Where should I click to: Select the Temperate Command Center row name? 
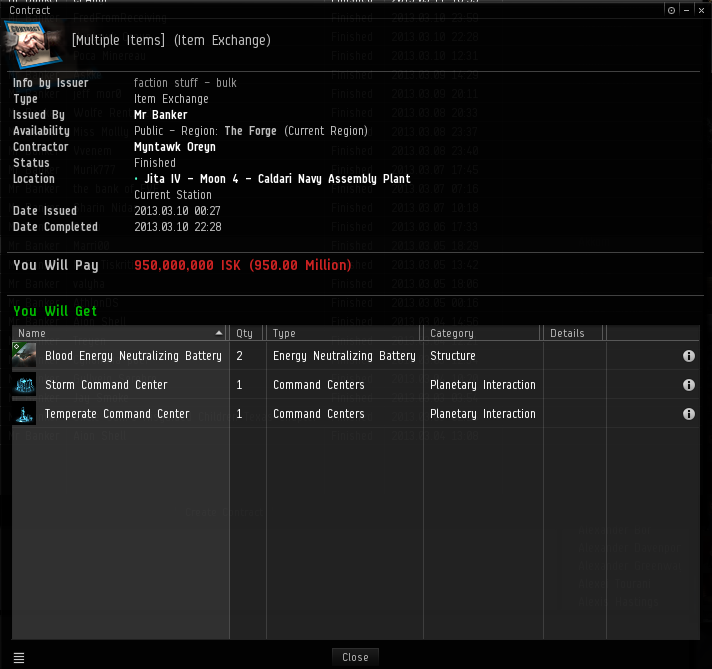117,414
